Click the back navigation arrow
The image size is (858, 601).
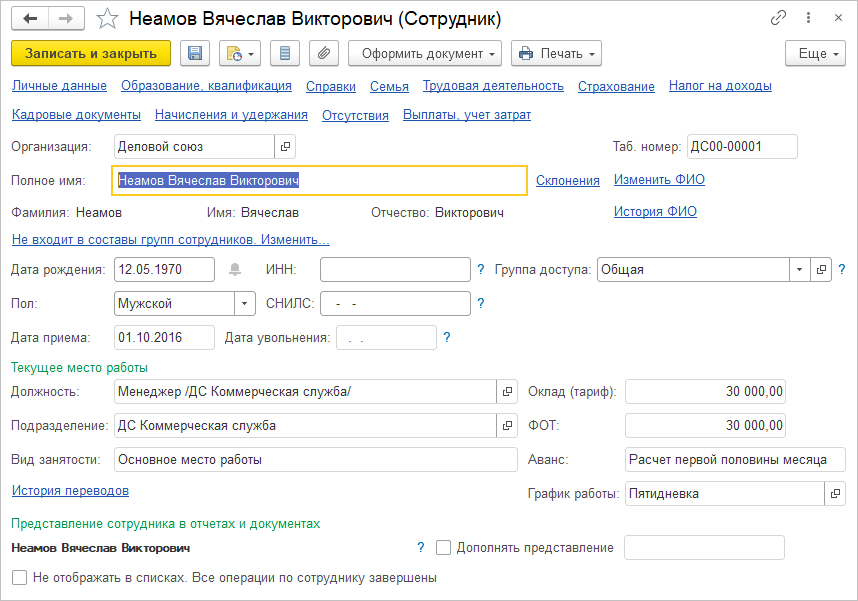pyautogui.click(x=30, y=19)
